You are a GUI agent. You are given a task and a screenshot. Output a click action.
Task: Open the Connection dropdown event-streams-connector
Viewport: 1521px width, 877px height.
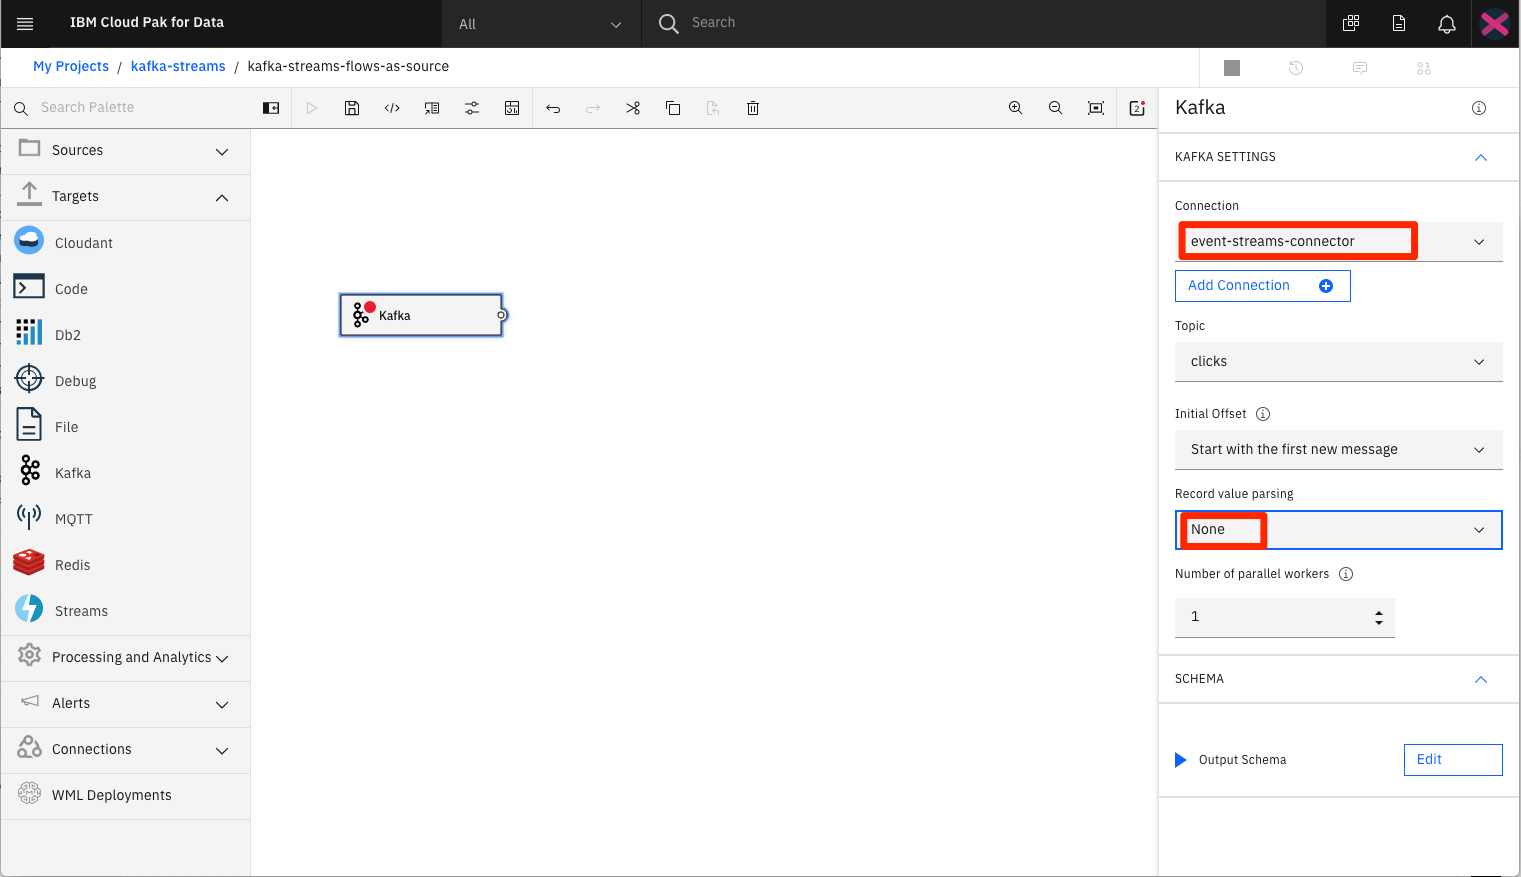point(1338,241)
